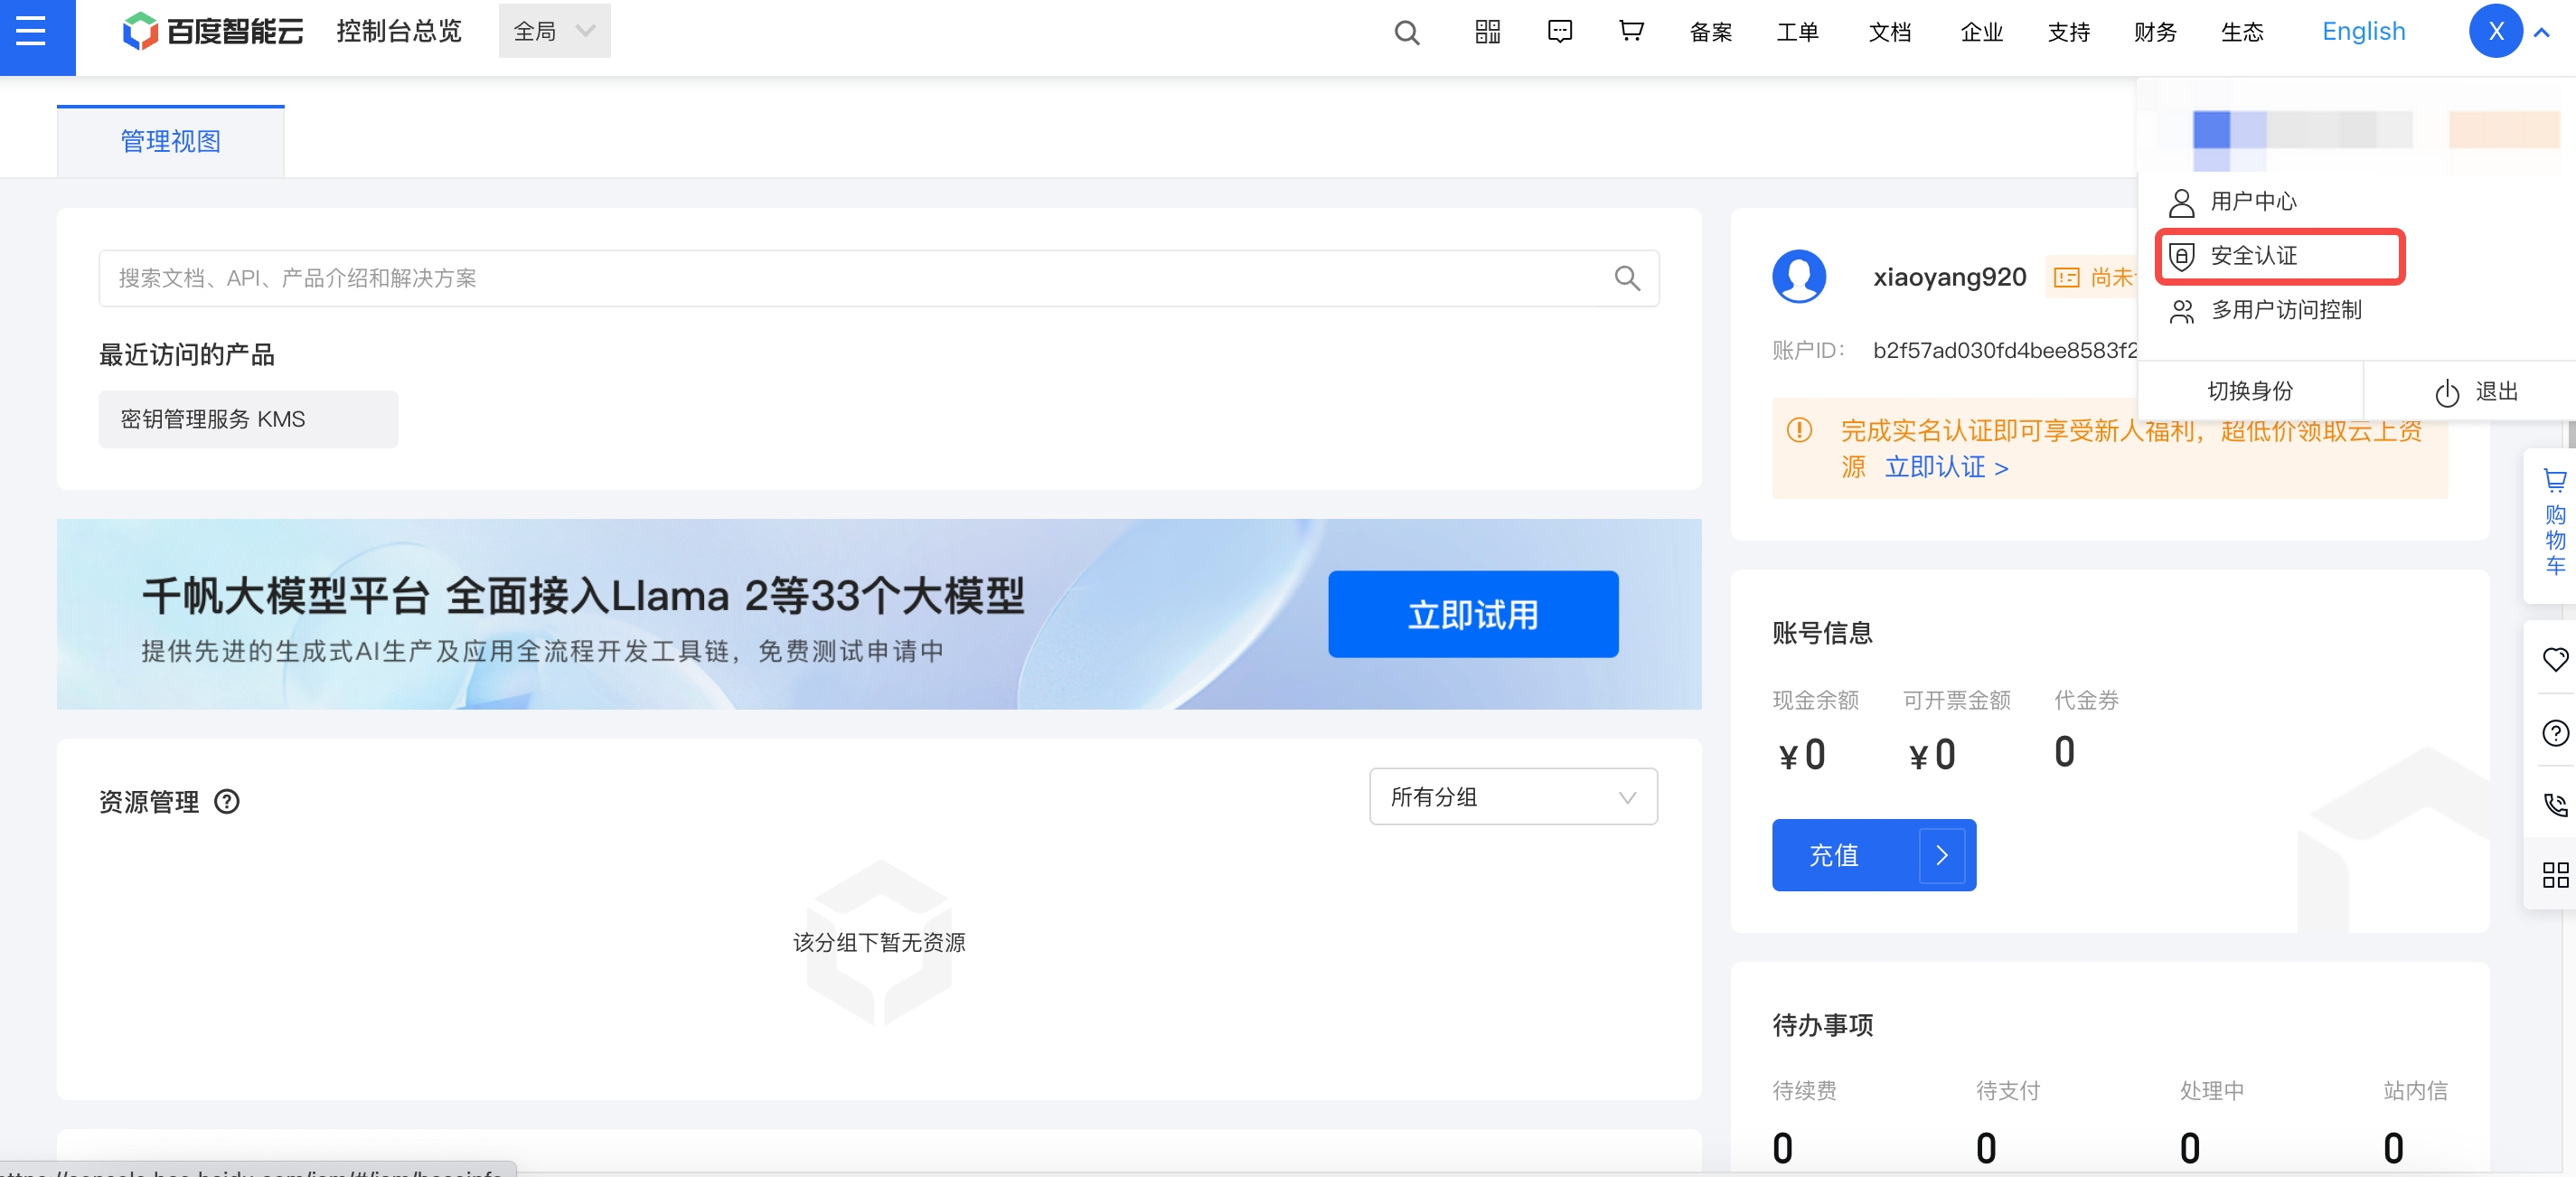Click the help icon beside 资源管理
The height and width of the screenshot is (1177, 2576).
click(x=227, y=802)
